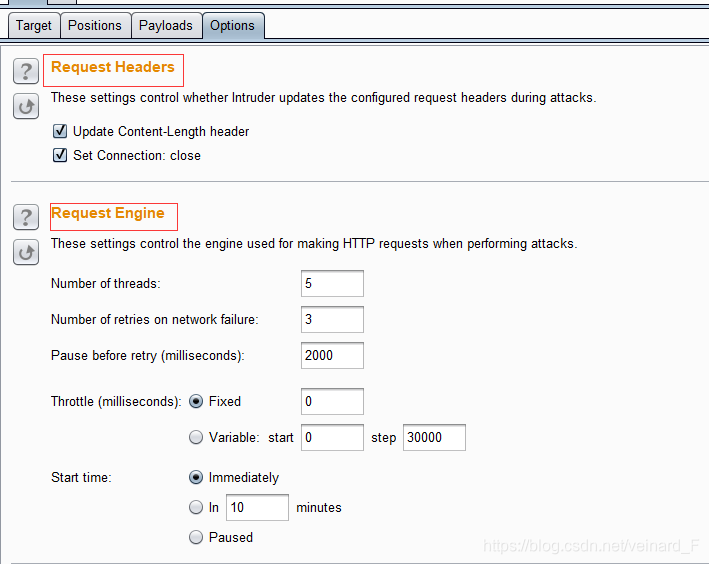Open help for Request Engine section
This screenshot has height=564, width=709.
tap(26, 217)
